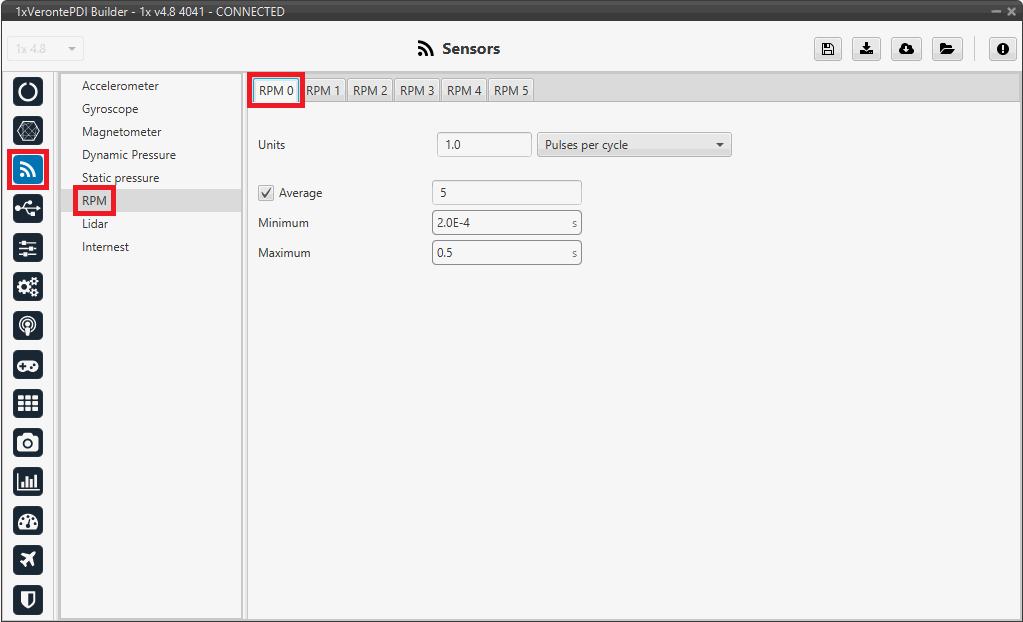
Task: Select Lidar in the sensor list
Action: [95, 224]
